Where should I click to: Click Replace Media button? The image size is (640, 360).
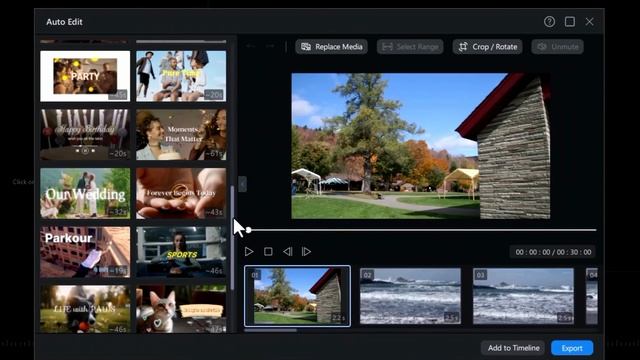coord(331,47)
